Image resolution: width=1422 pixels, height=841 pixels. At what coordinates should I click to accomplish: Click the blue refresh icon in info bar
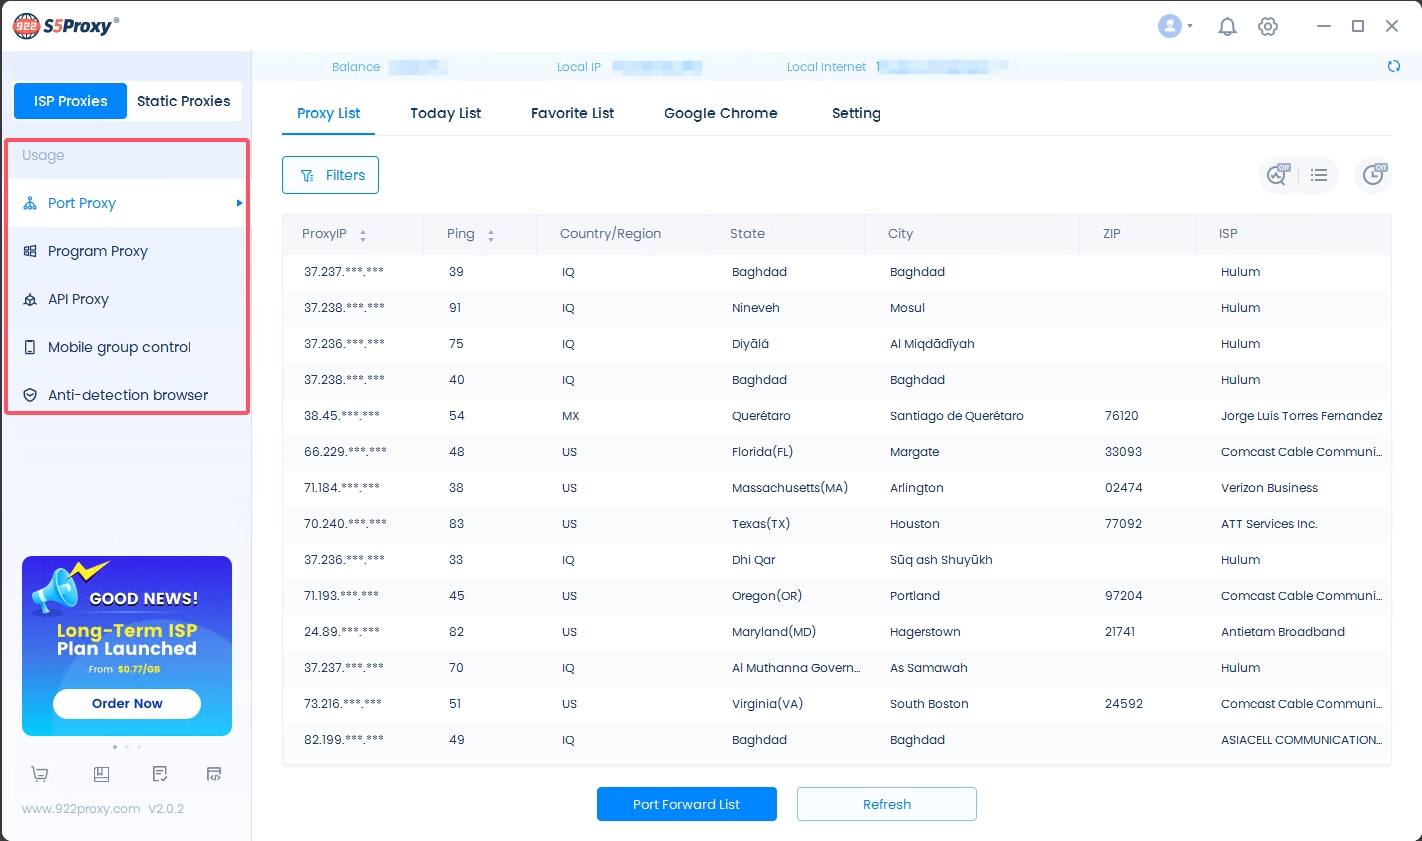1393,66
